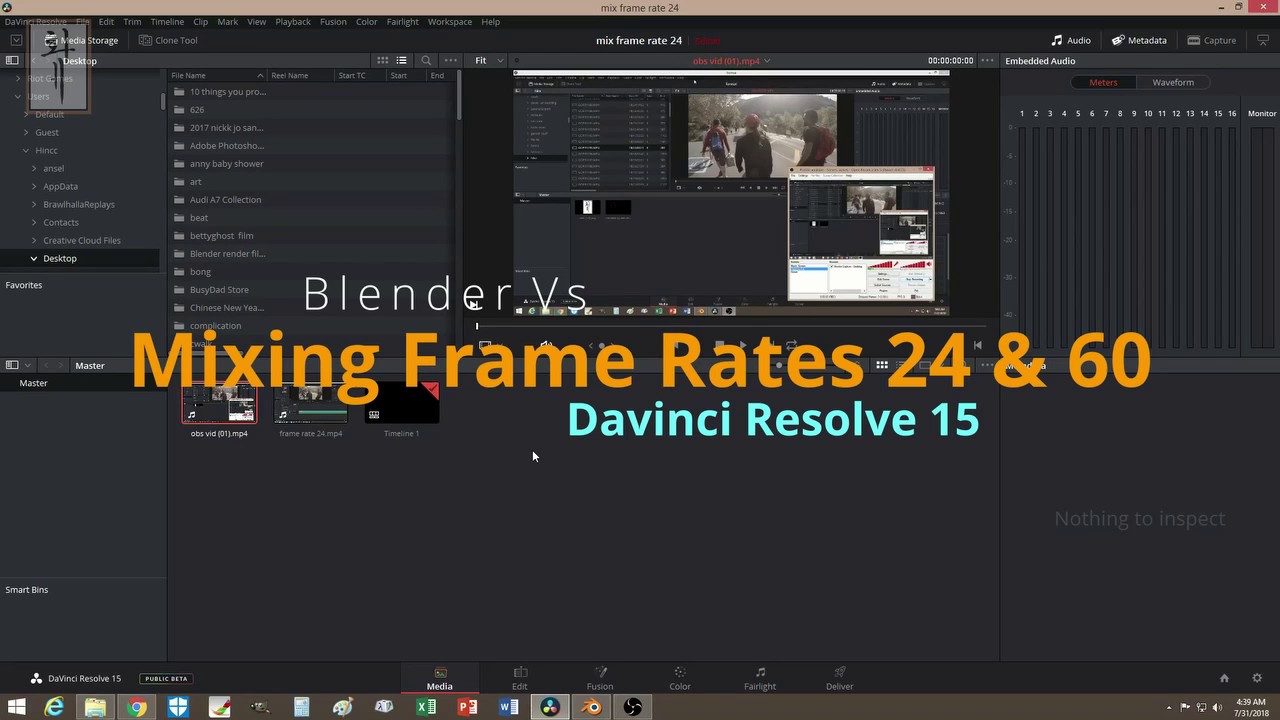Collapse the Hincc folder chevron
Image resolution: width=1280 pixels, height=720 pixels.
coord(26,150)
